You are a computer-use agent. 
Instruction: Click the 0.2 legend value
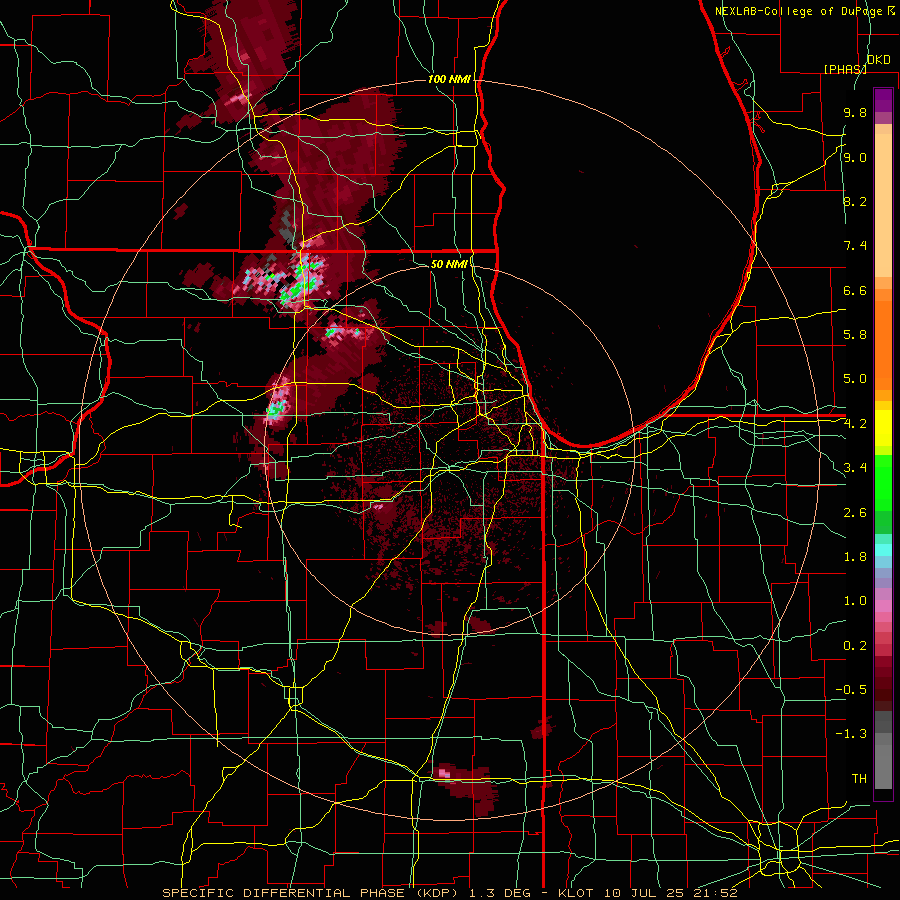[x=855, y=645]
